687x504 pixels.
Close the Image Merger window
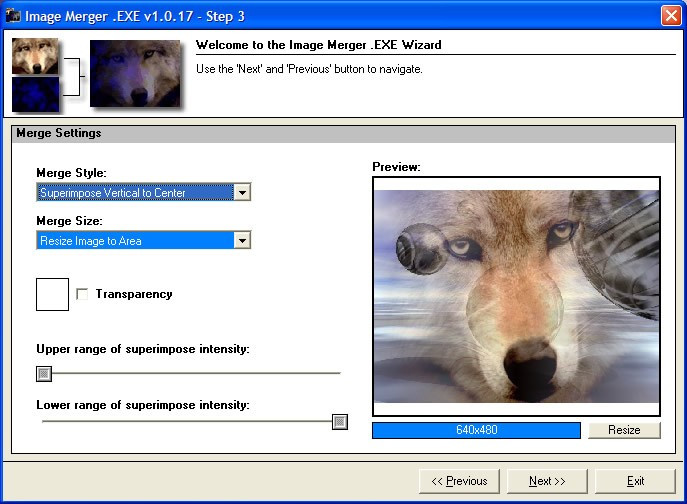(671, 16)
